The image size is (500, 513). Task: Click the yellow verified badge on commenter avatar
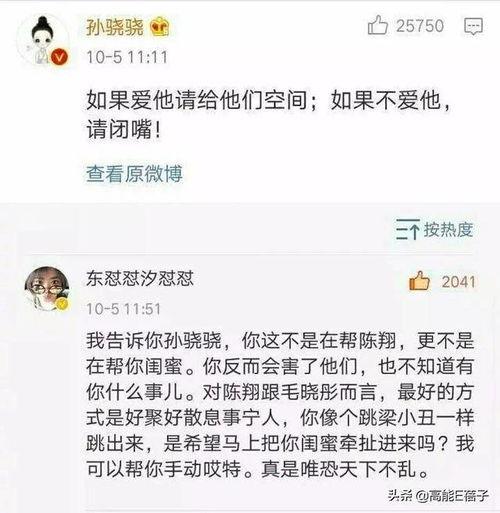point(62,304)
